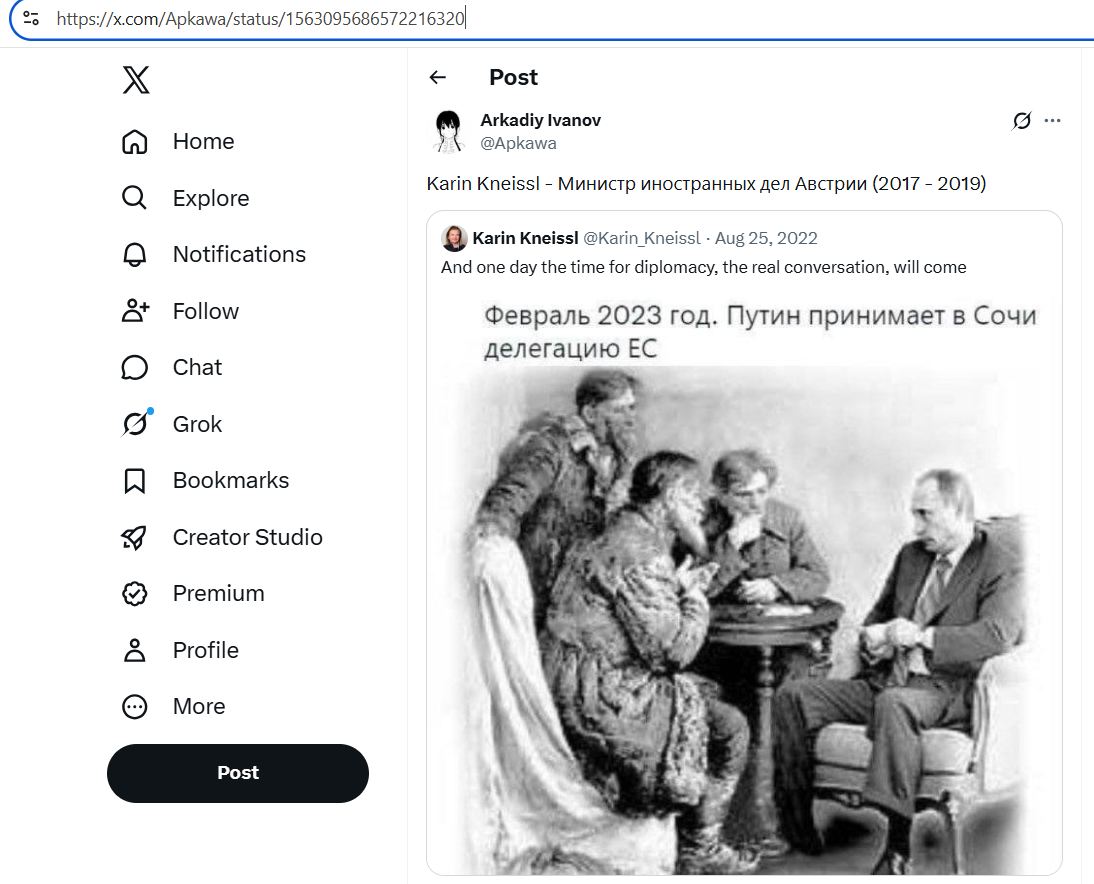Click Grok icon beside the post author
Image resolution: width=1094 pixels, height=884 pixels.
[1021, 121]
